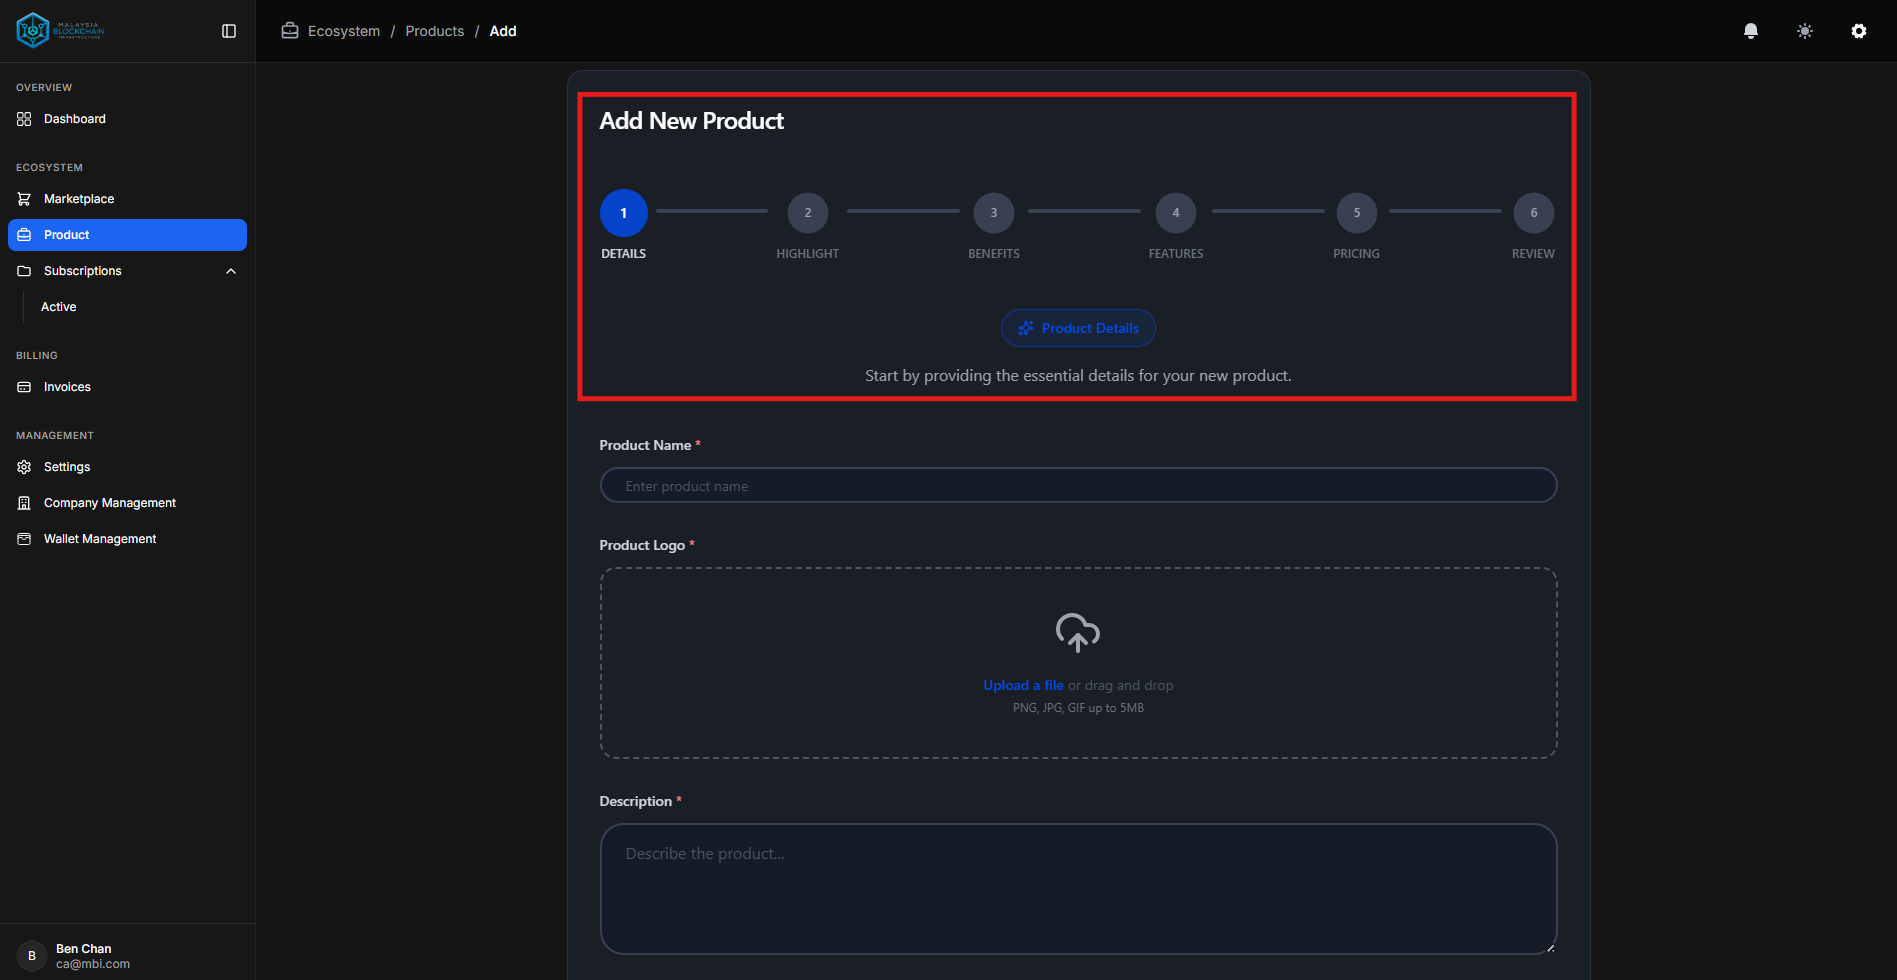Open the Dashboard from the sidebar
Viewport: 1897px width, 980px height.
(x=74, y=118)
